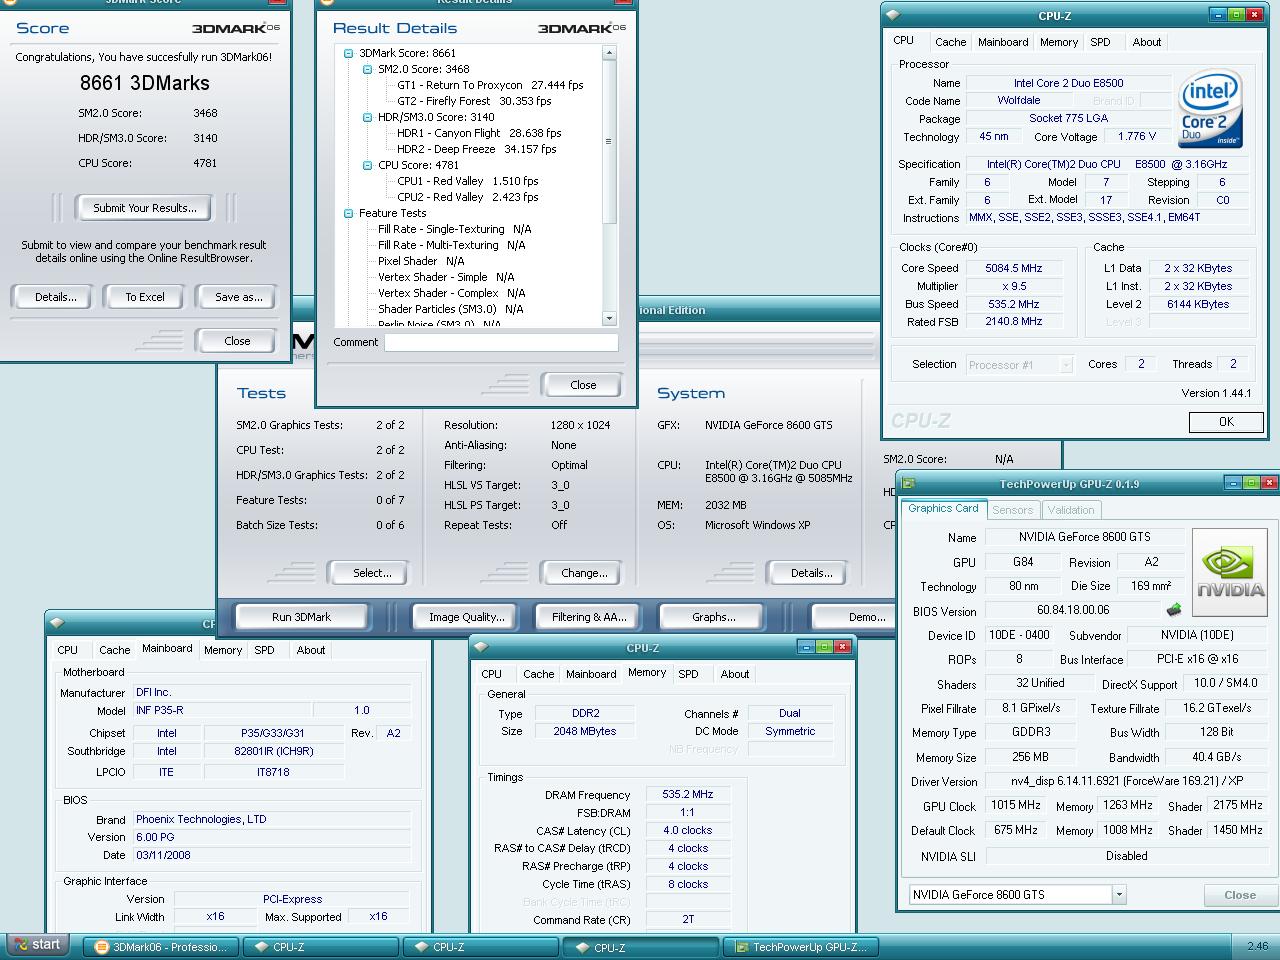Viewport: 1280px width, 960px height.
Task: Click the Result Details scrollbar down arrow
Action: point(609,319)
